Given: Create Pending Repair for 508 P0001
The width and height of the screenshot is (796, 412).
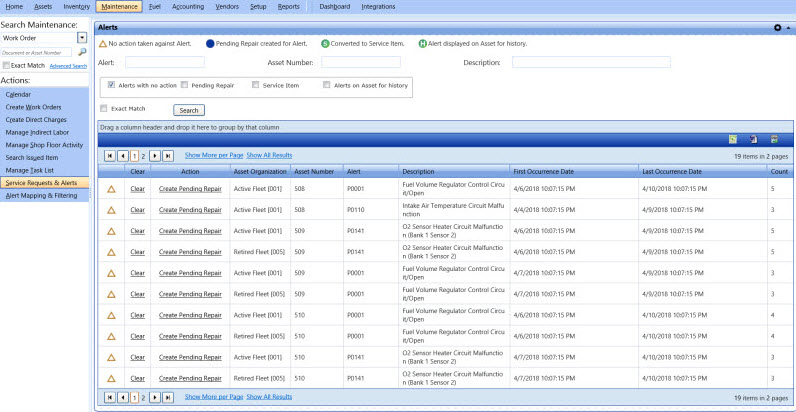Looking at the screenshot, I should pyautogui.click(x=190, y=189).
